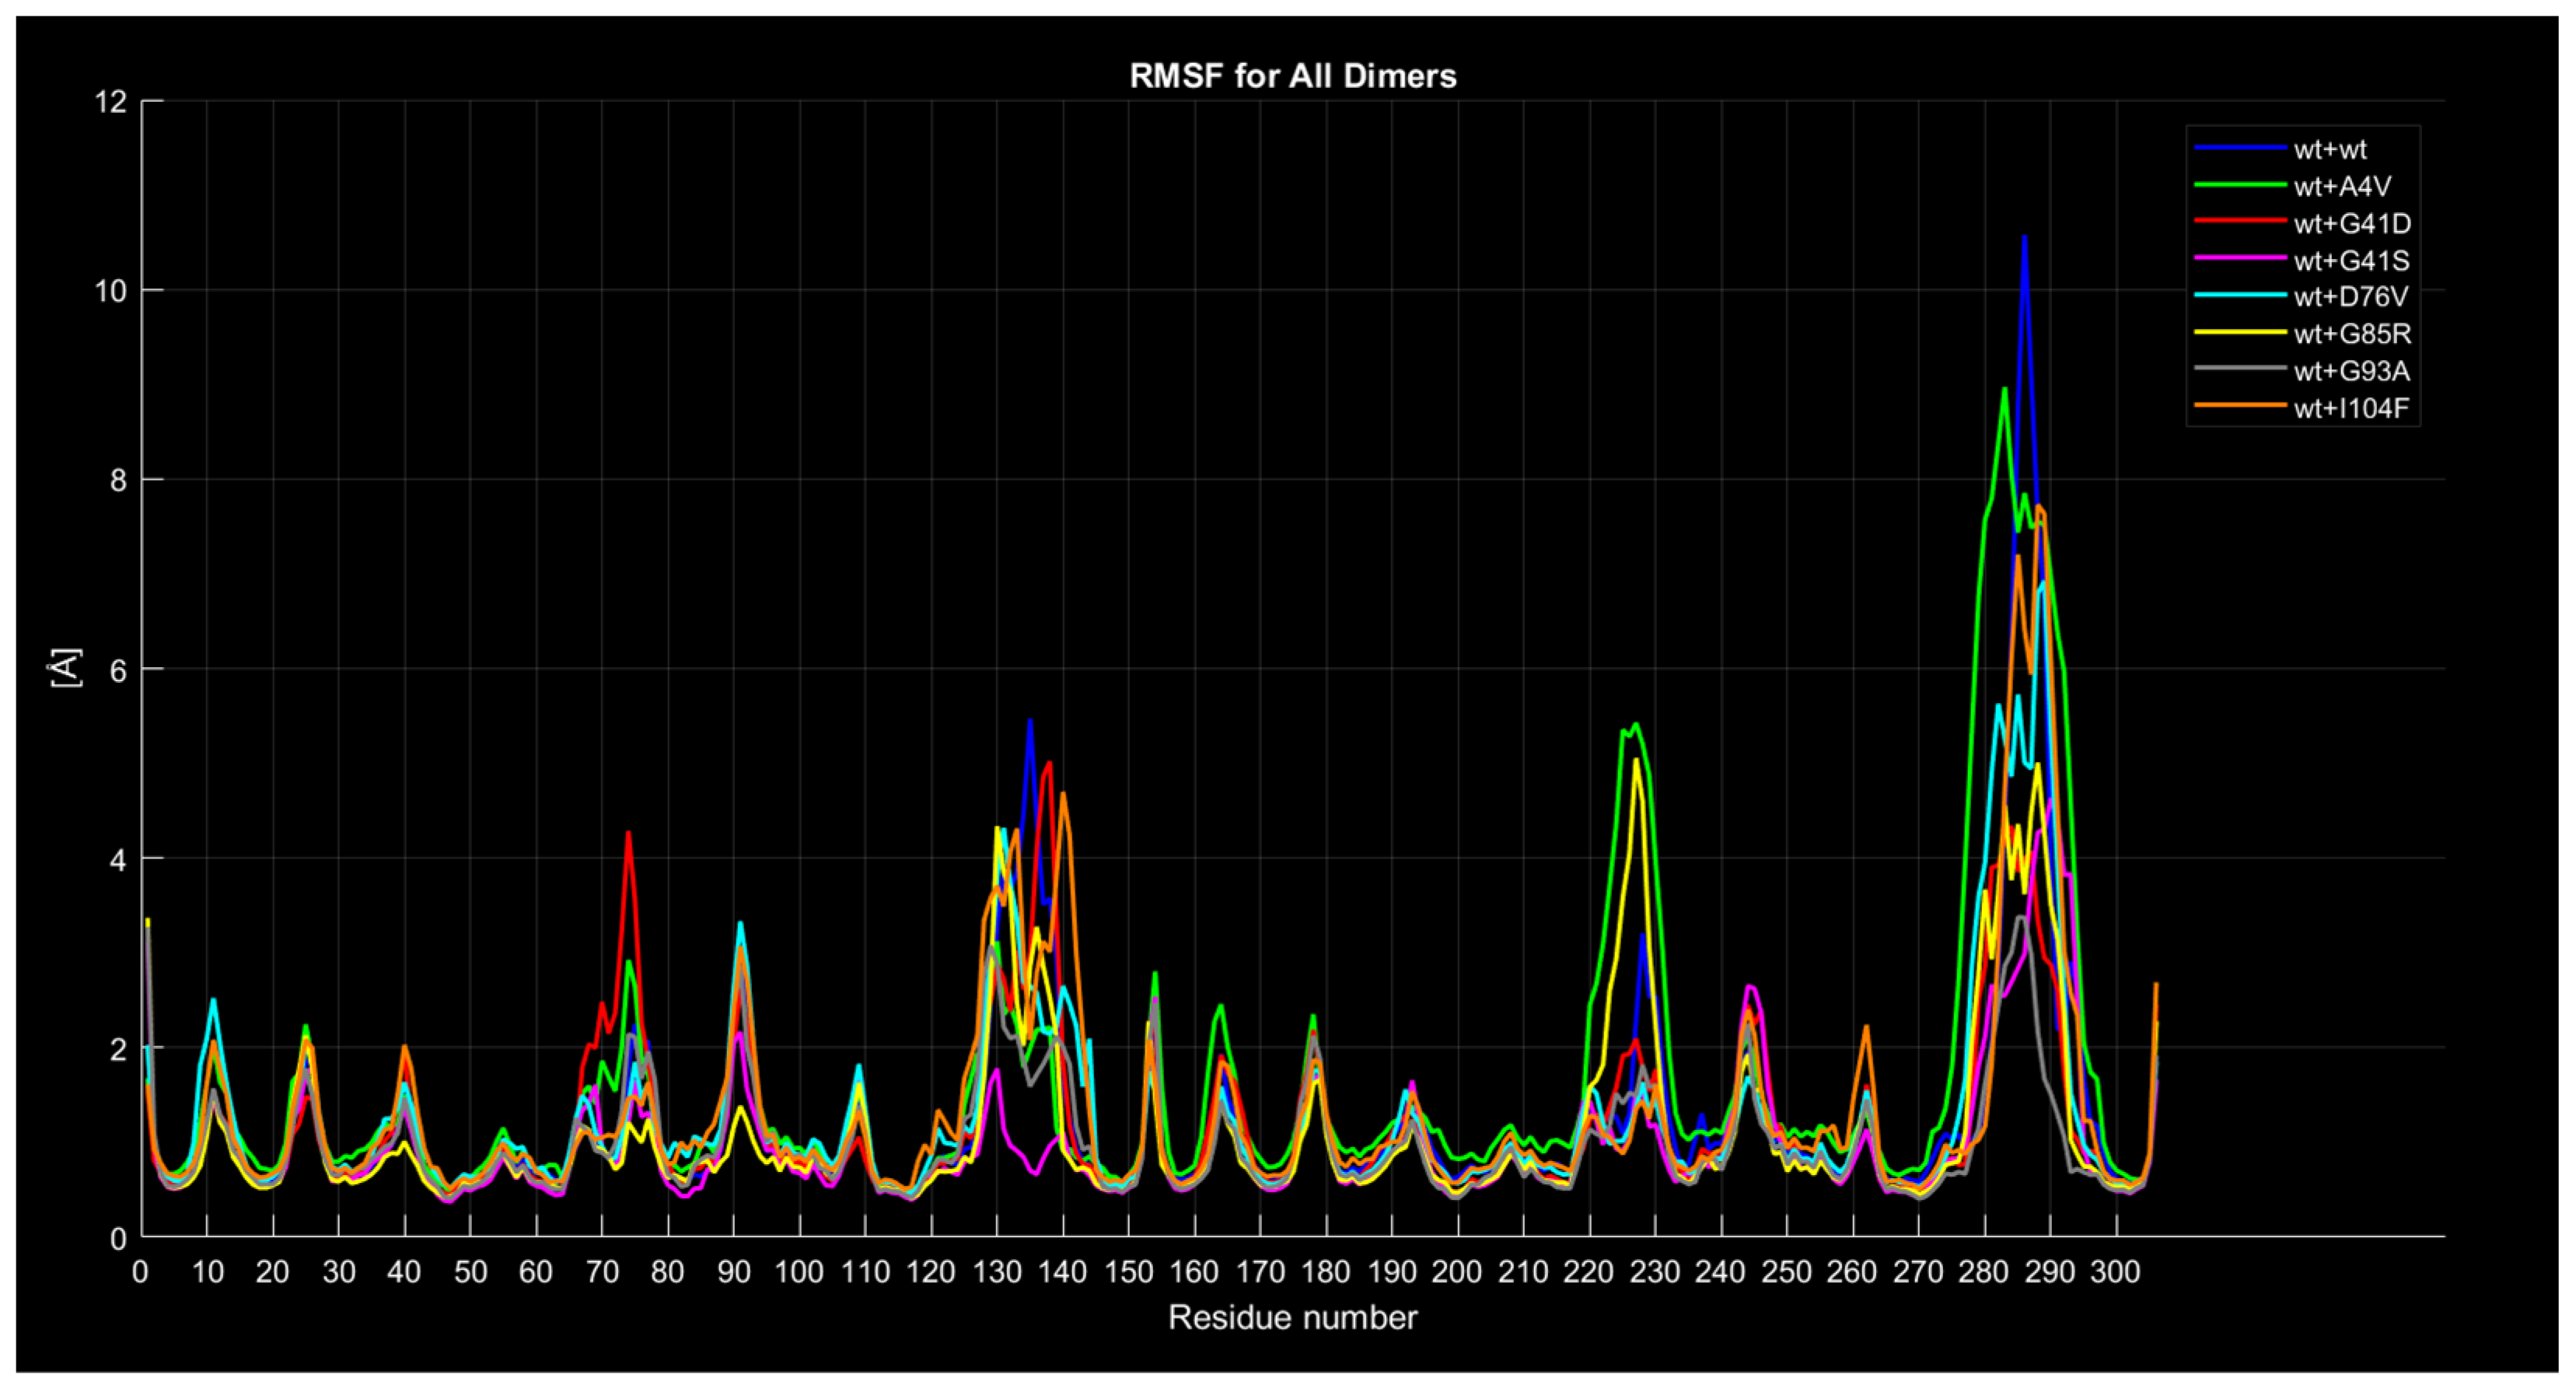Click the orange wt+I104F legend line
This screenshot has height=1392, width=2576.
point(2241,406)
